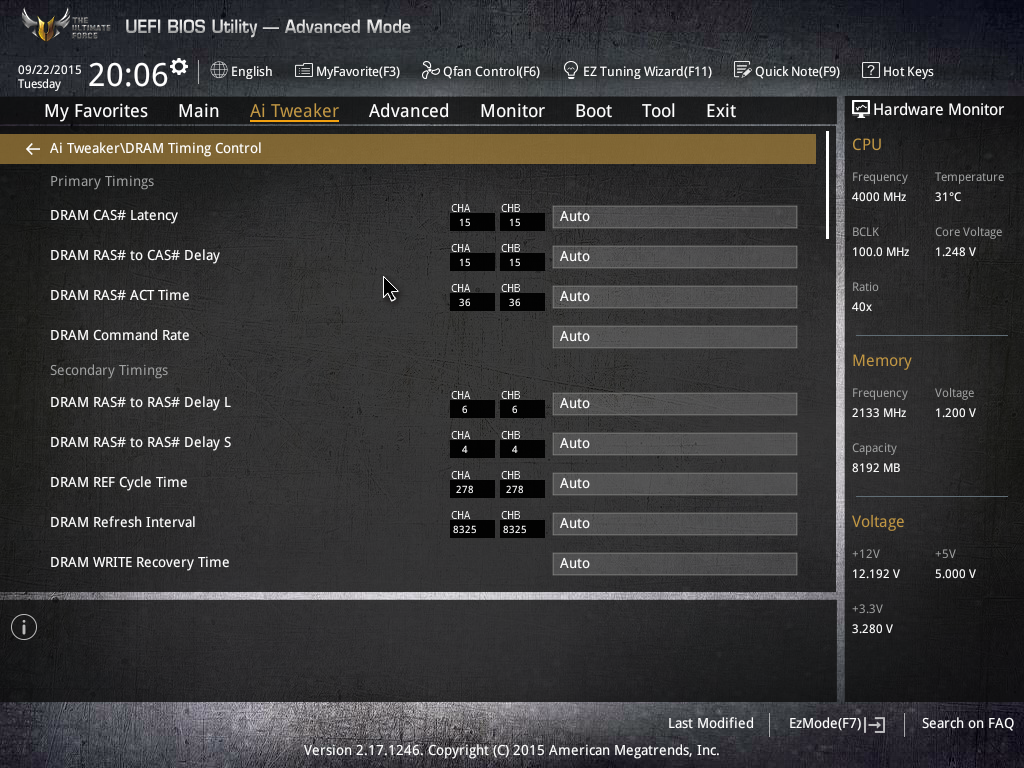Screen dimensions: 1024x768
Task: Click the EZ Tuning Wizard bulb icon
Action: [x=570, y=70]
